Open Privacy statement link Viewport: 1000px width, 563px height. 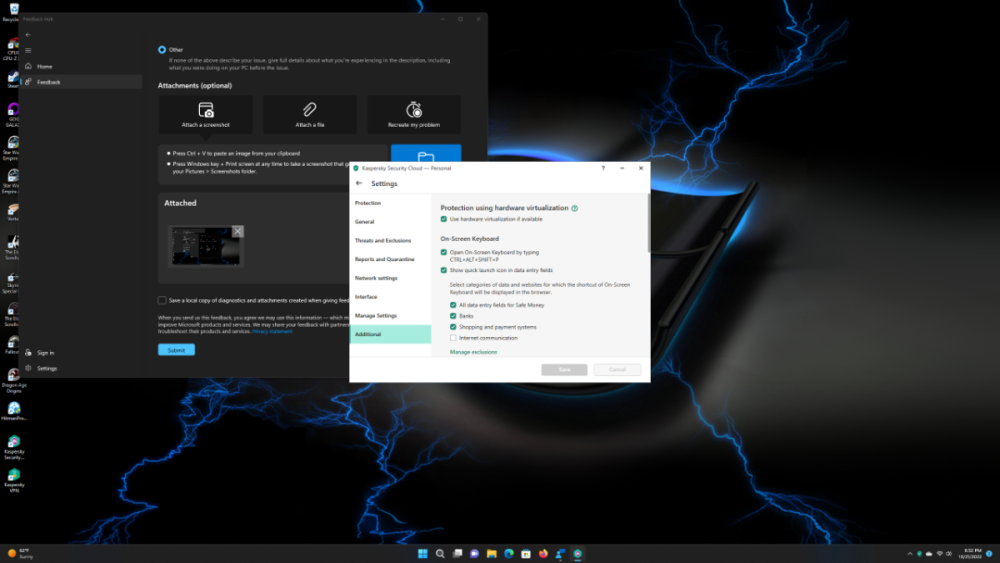pyautogui.click(x=272, y=332)
